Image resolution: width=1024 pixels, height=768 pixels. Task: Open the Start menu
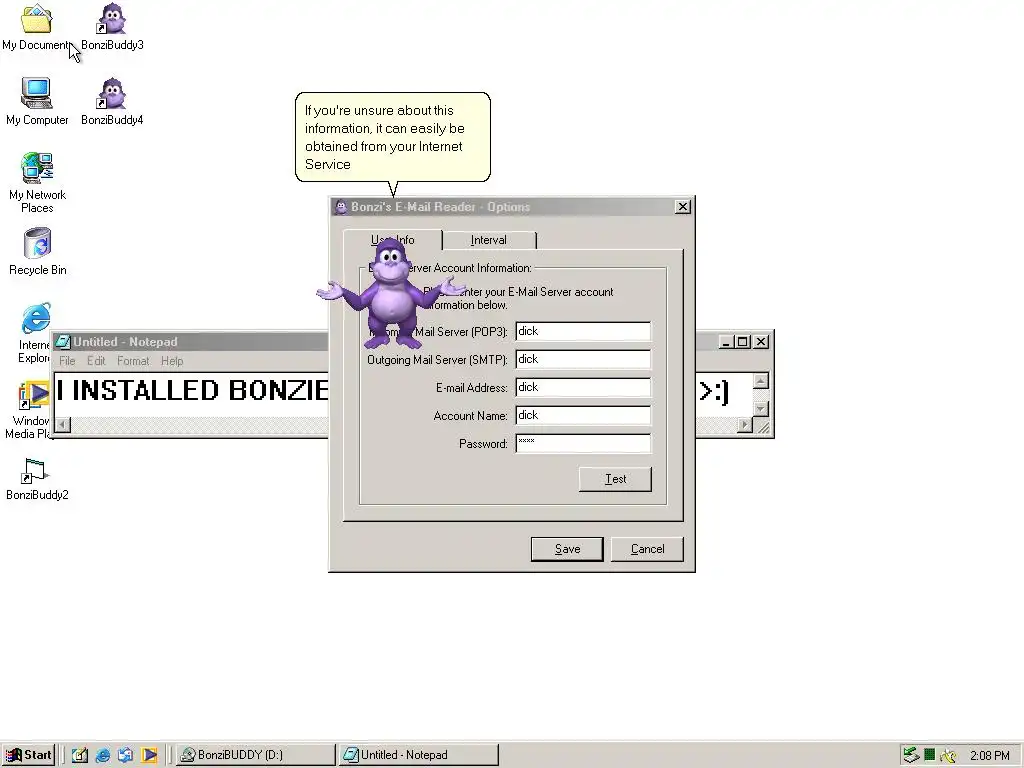pyautogui.click(x=28, y=755)
